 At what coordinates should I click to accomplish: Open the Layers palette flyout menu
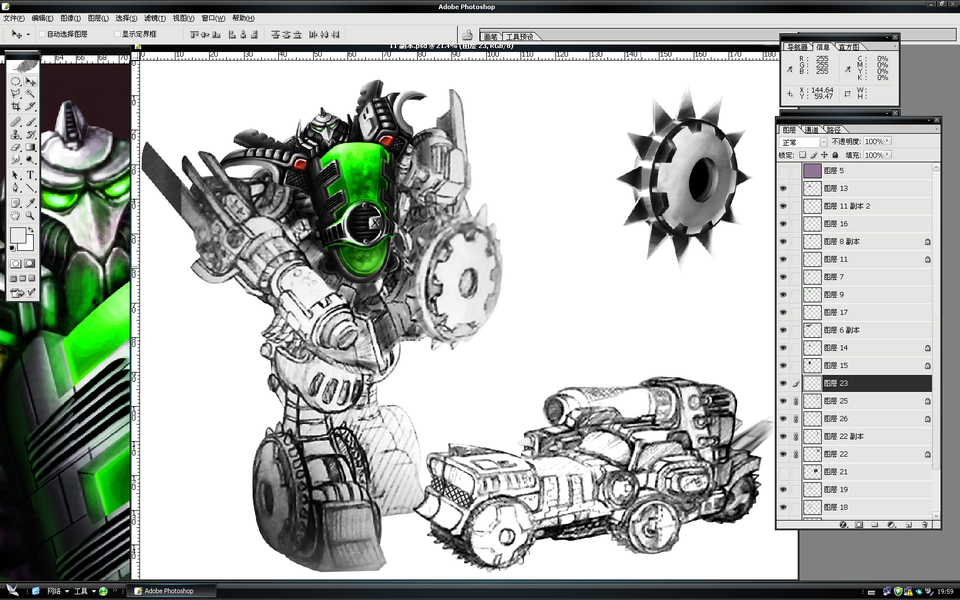tap(936, 129)
